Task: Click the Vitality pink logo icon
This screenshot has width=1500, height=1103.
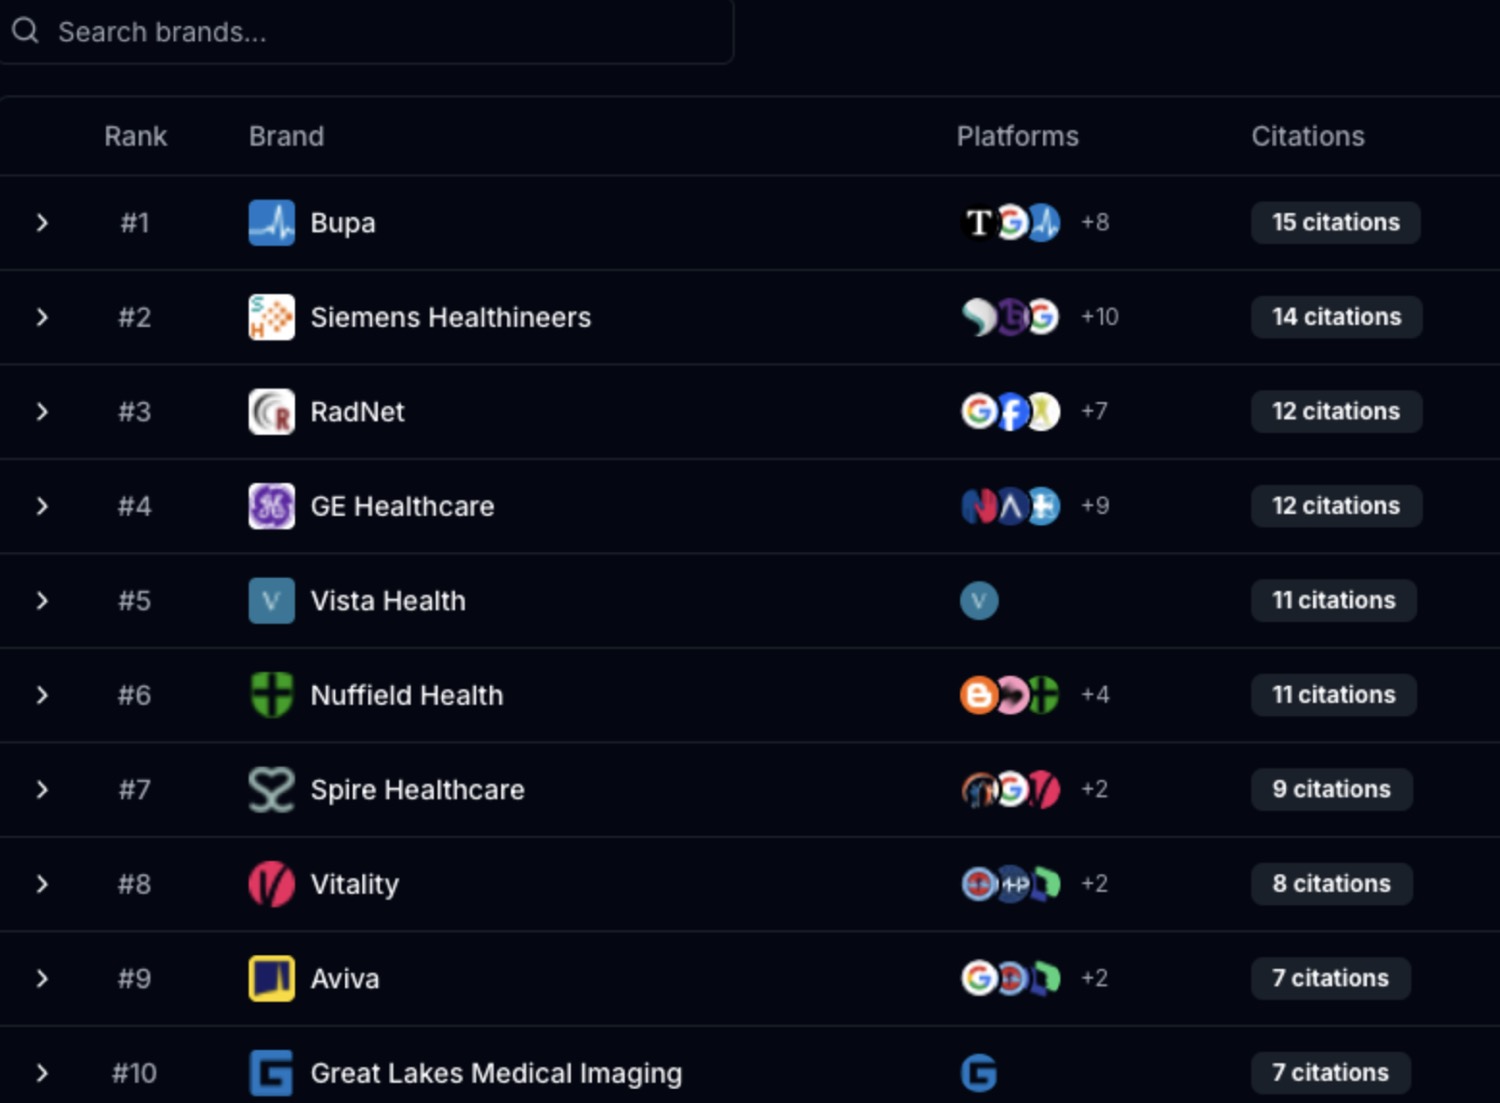Action: click(x=271, y=884)
